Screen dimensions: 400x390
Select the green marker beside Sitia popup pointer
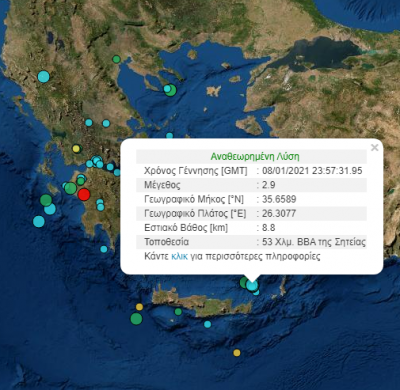click(x=244, y=282)
